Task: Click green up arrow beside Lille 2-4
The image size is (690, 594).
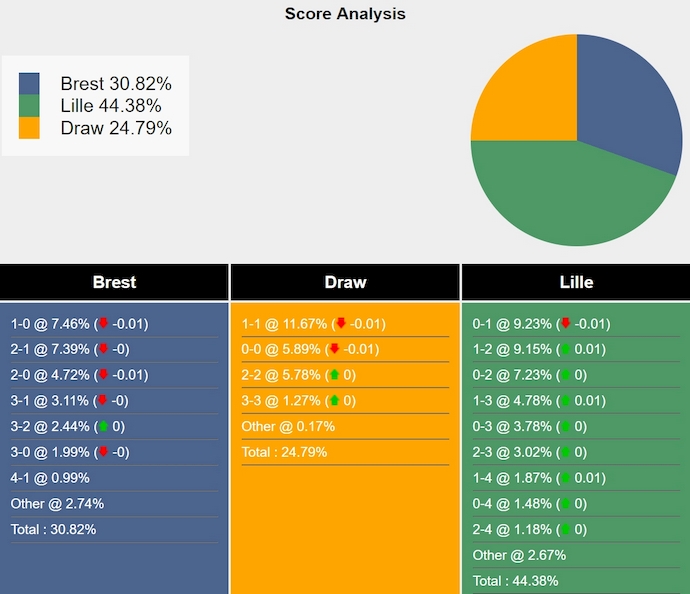Action: 565,529
